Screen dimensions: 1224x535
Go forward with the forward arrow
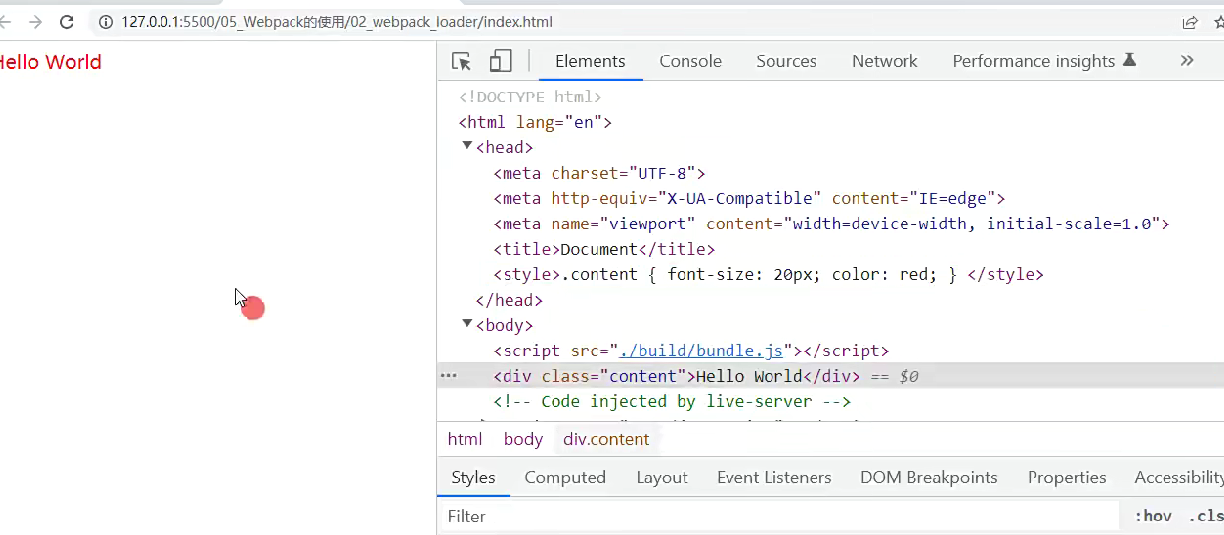pyautogui.click(x=35, y=22)
